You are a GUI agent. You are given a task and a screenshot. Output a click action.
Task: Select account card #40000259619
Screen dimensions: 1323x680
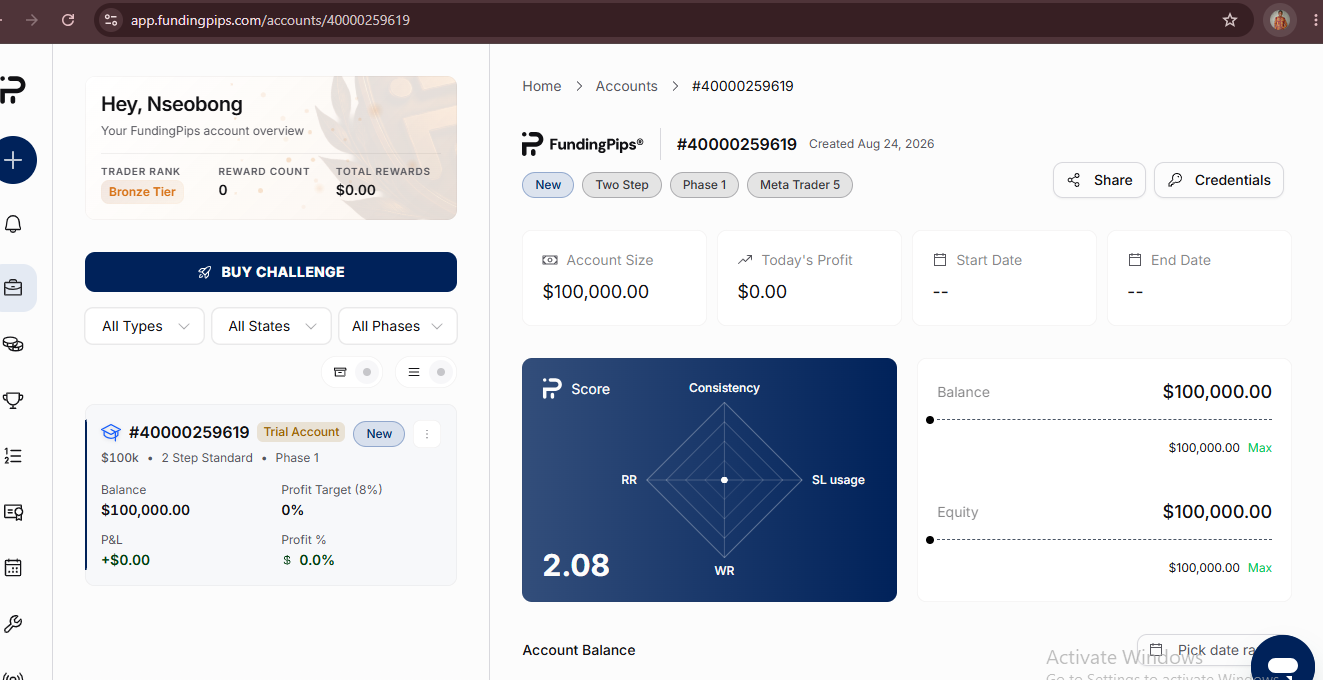tap(271, 495)
